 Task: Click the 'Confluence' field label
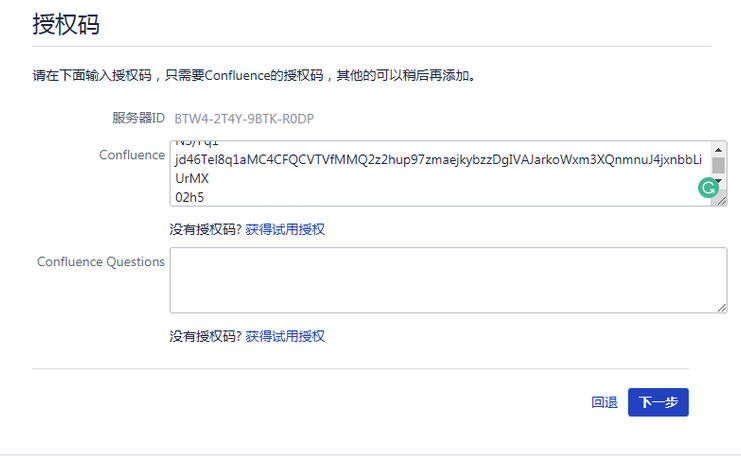coord(131,155)
